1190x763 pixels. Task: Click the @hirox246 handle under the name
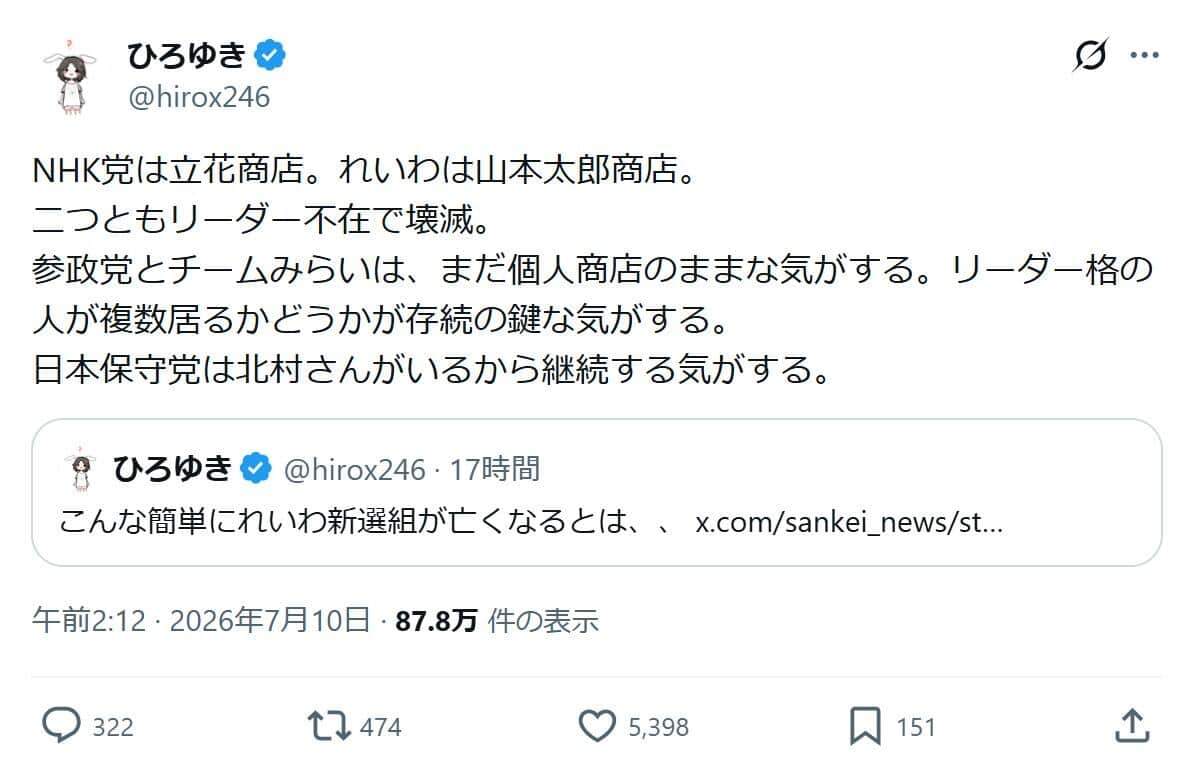[199, 97]
